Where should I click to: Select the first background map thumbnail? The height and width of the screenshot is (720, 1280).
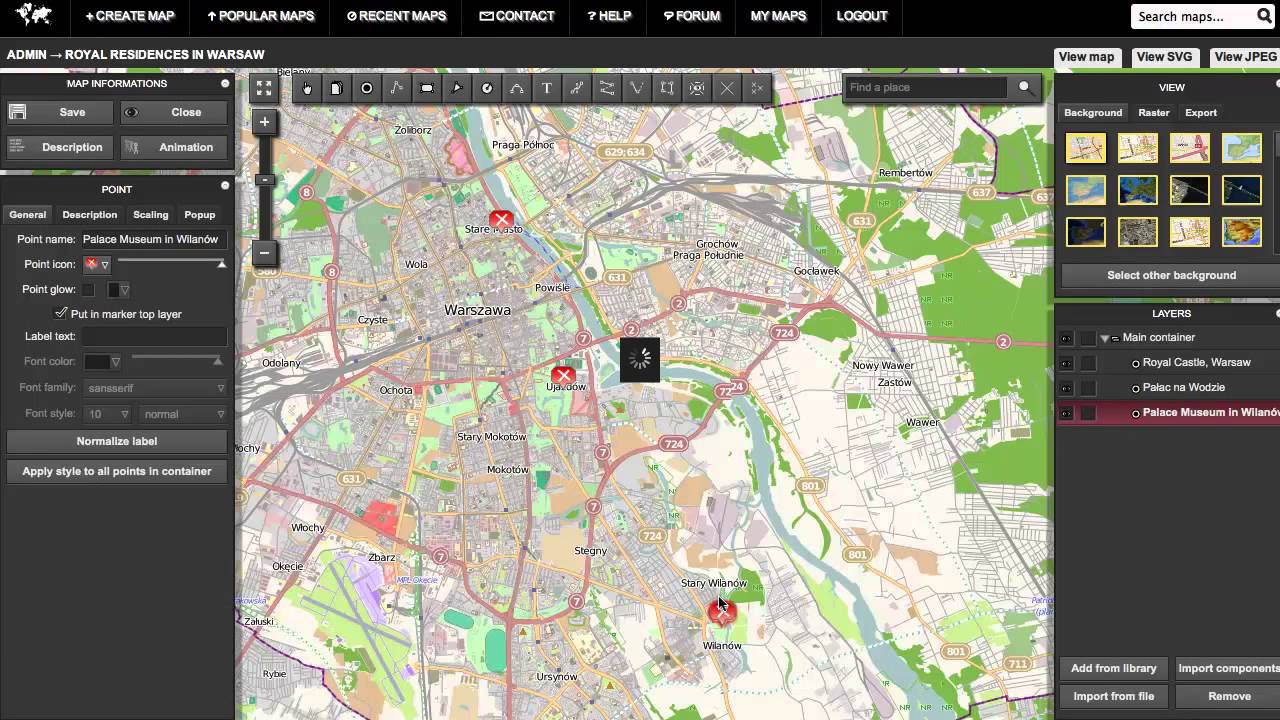pos(1086,148)
